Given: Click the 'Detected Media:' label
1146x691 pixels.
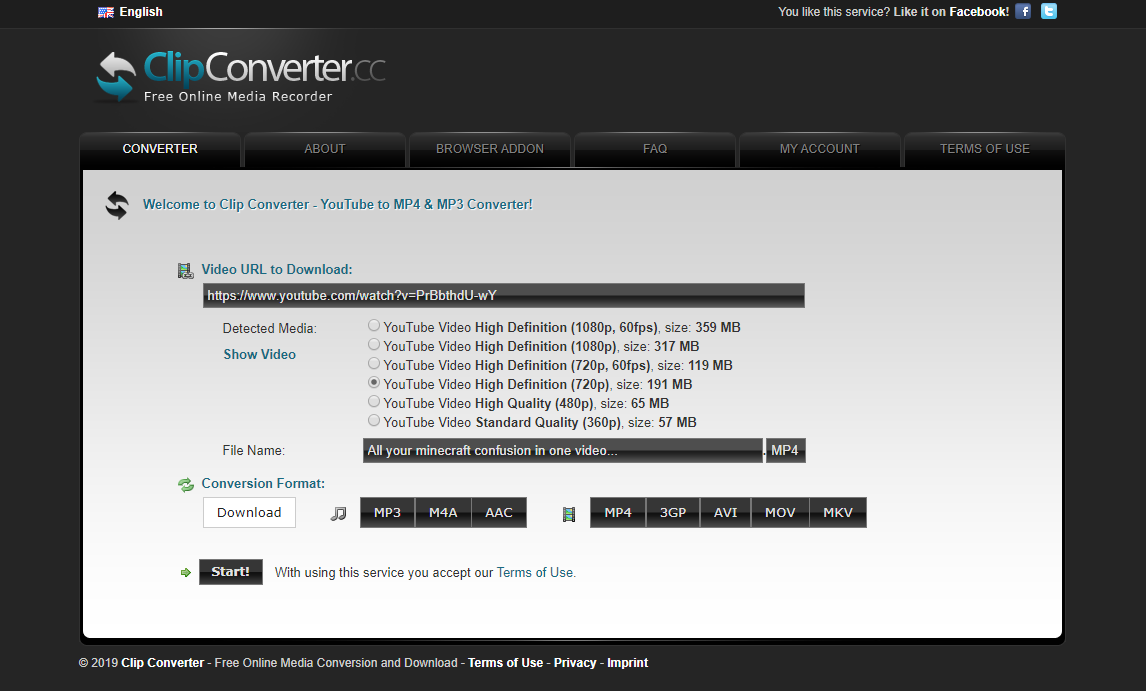Looking at the screenshot, I should click(x=270, y=329).
